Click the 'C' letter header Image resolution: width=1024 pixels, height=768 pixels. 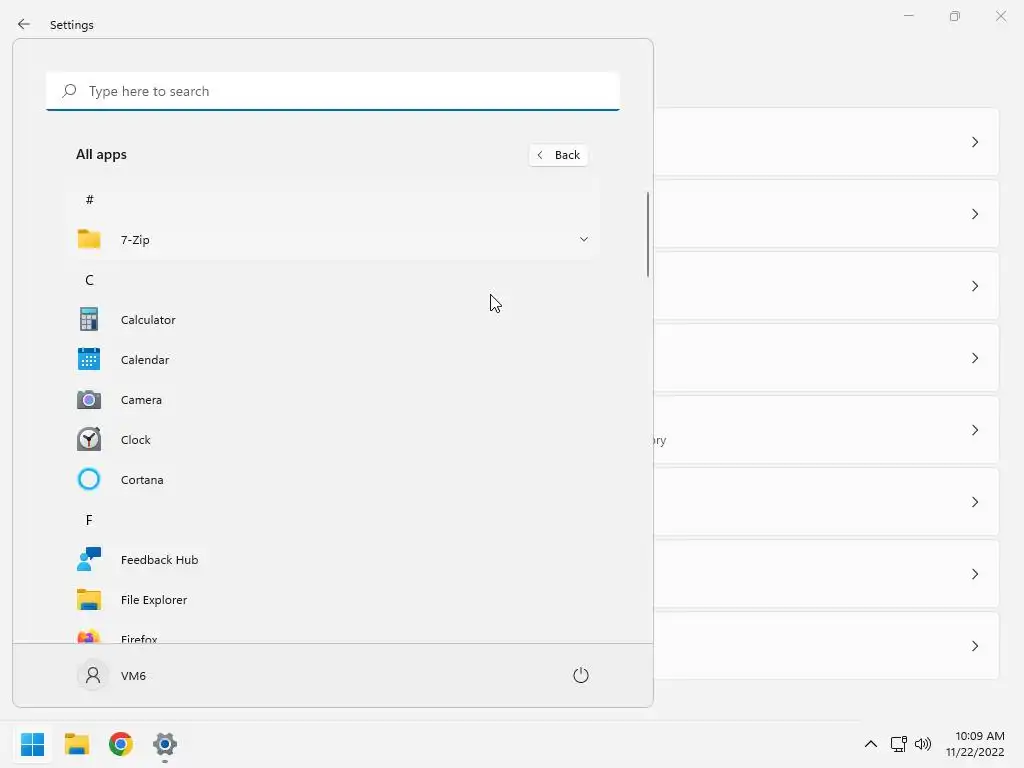click(89, 280)
